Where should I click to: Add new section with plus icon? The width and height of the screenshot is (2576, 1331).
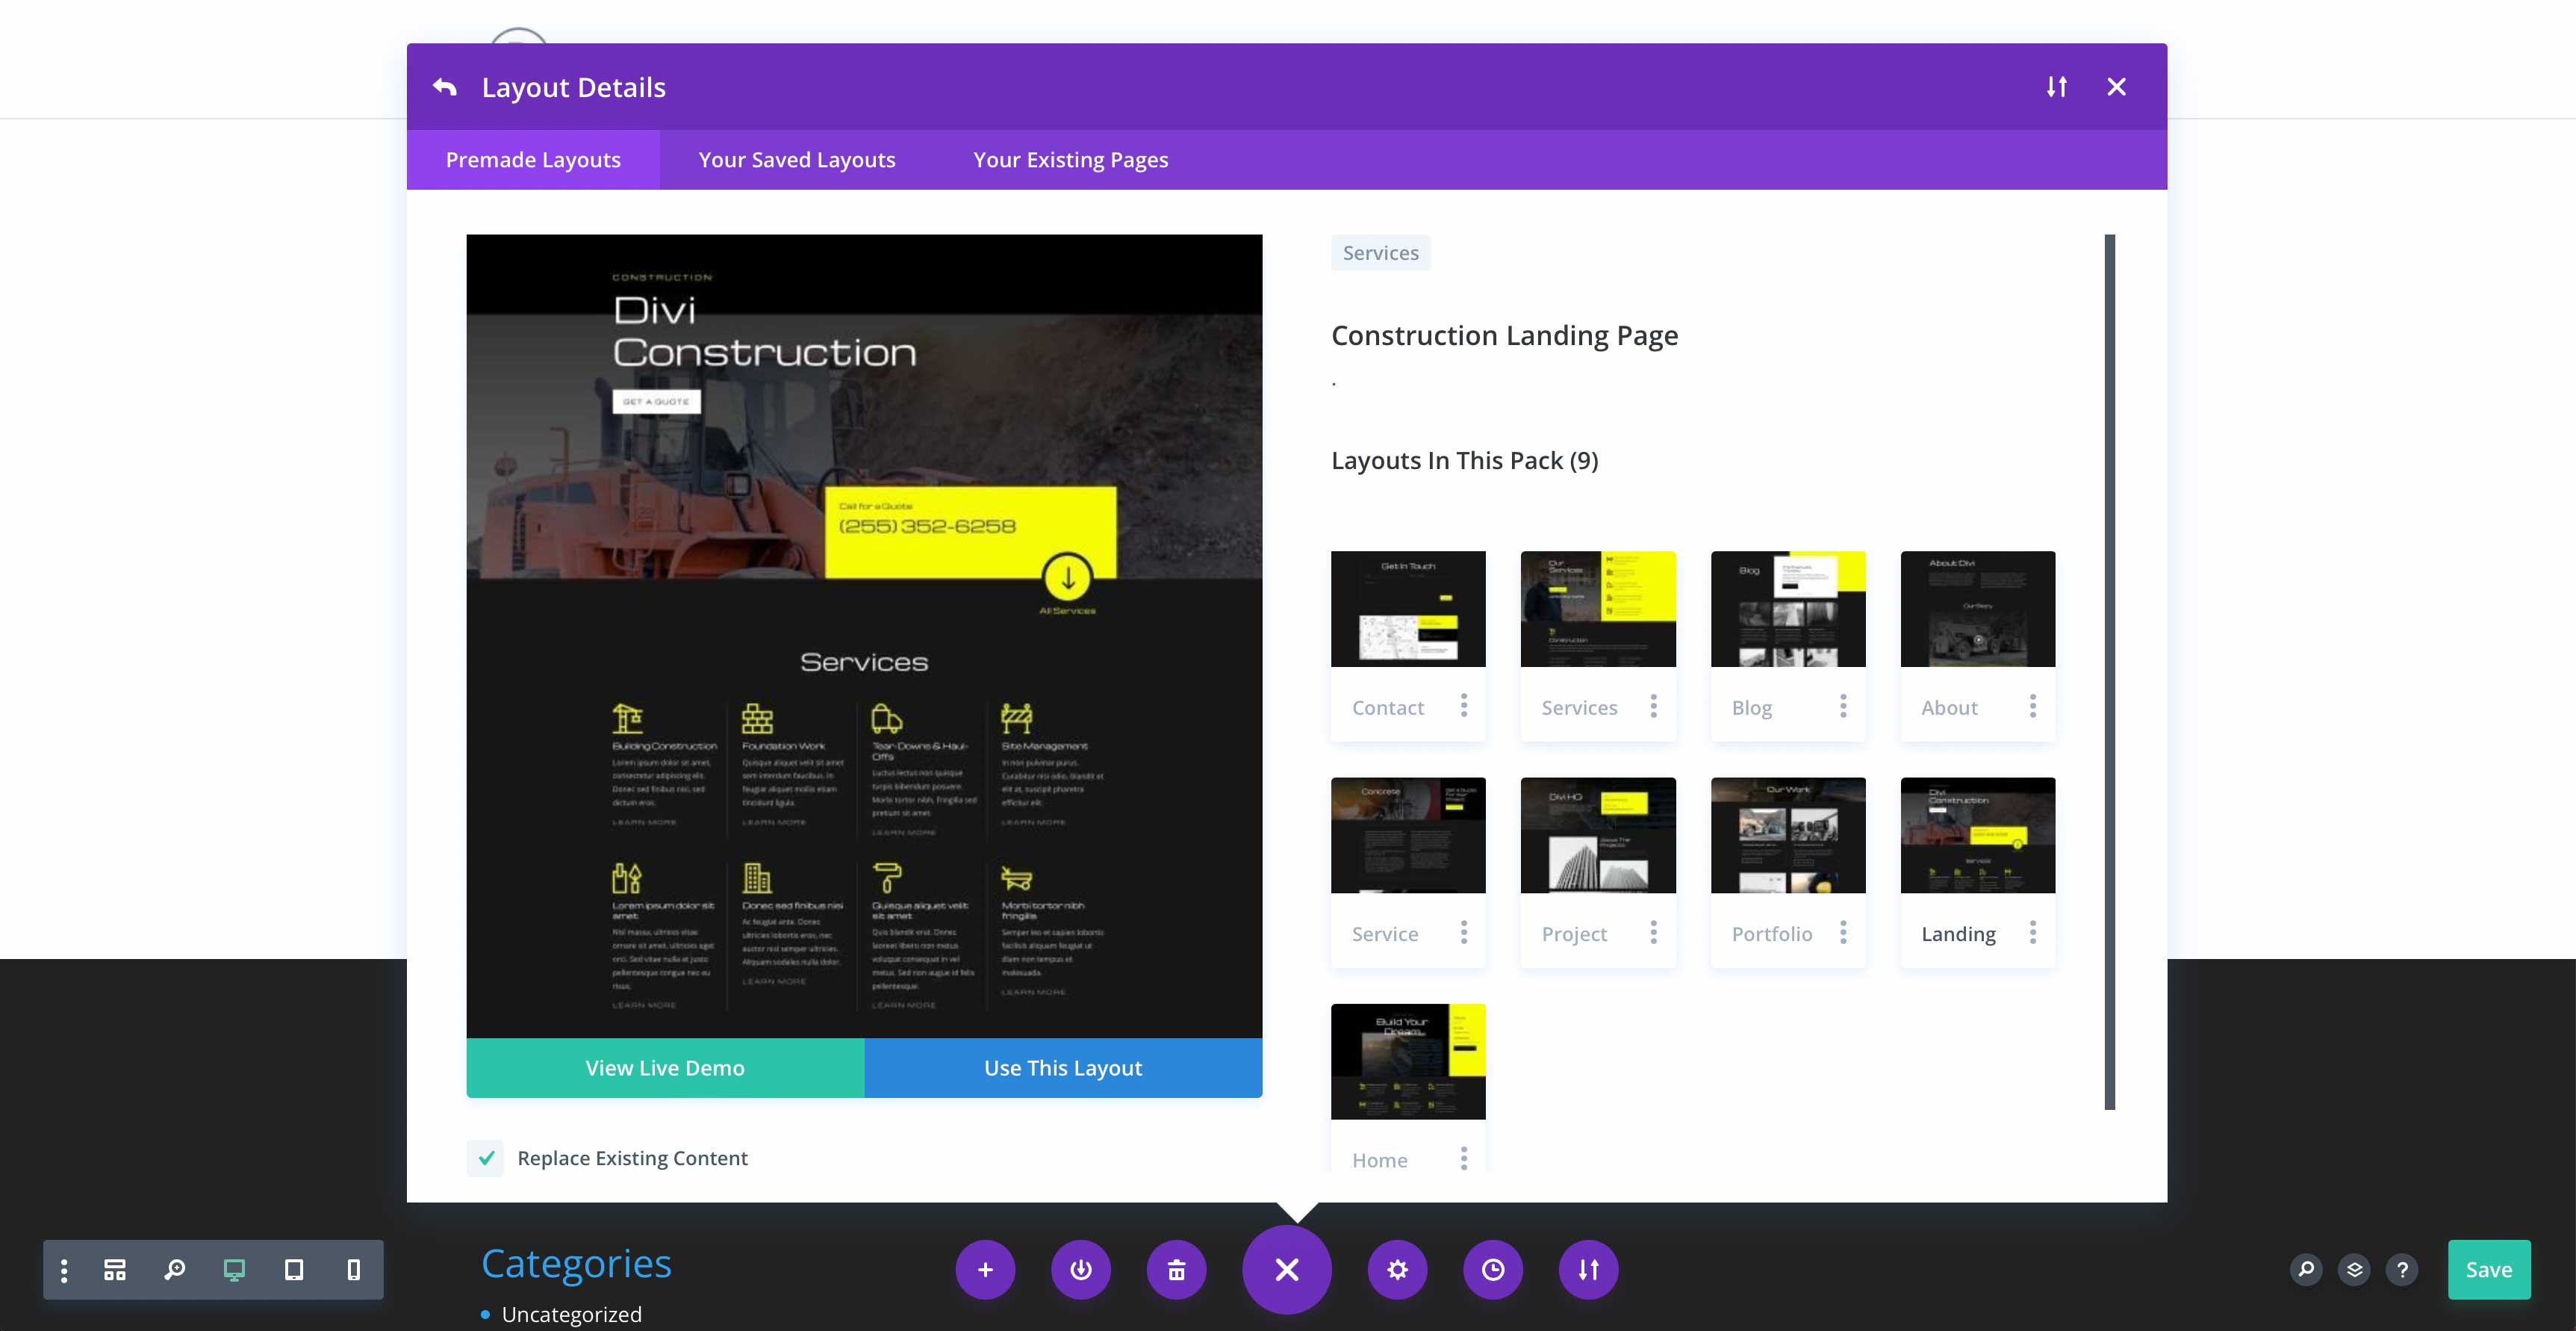(986, 1269)
